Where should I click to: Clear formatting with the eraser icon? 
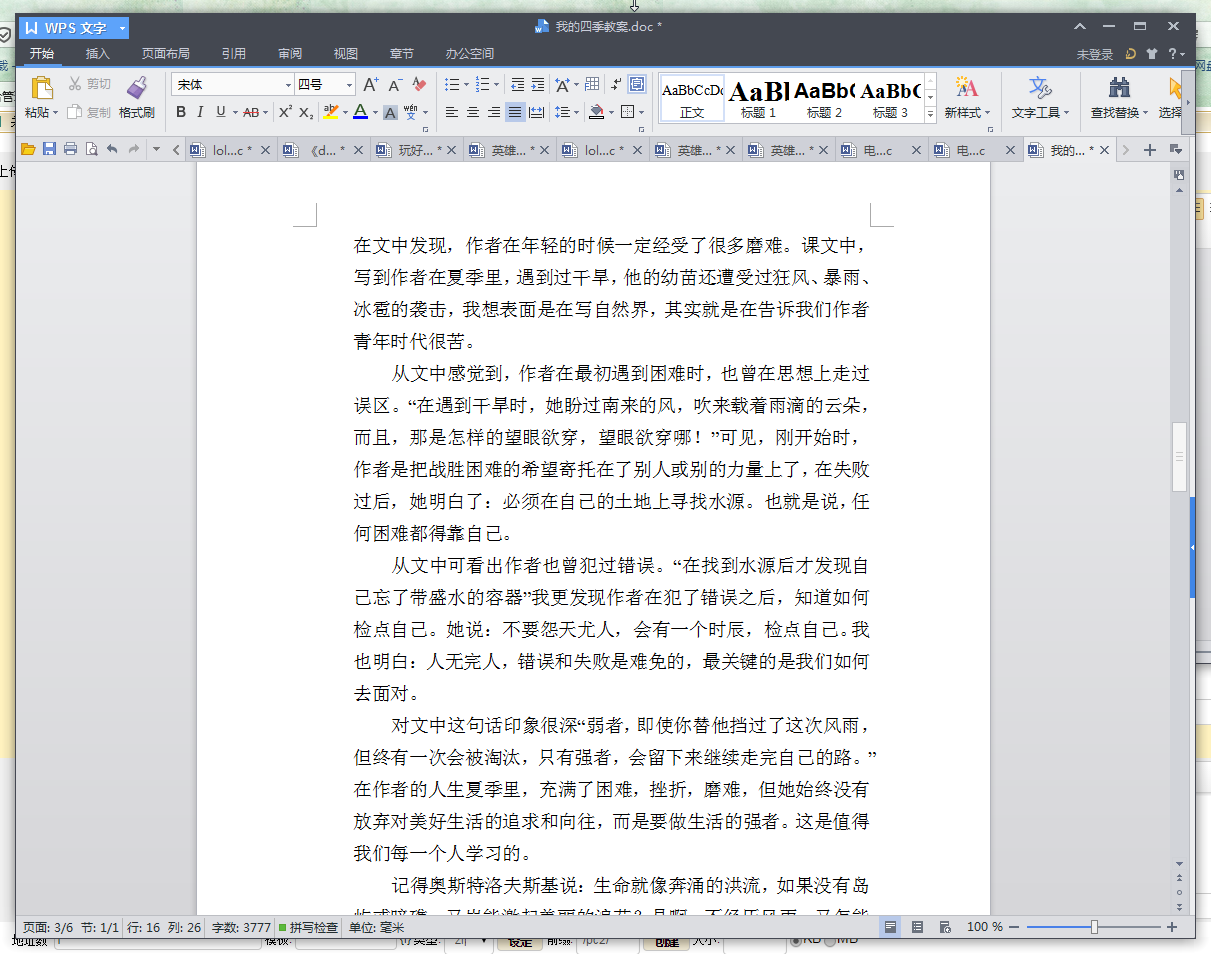tap(419, 85)
